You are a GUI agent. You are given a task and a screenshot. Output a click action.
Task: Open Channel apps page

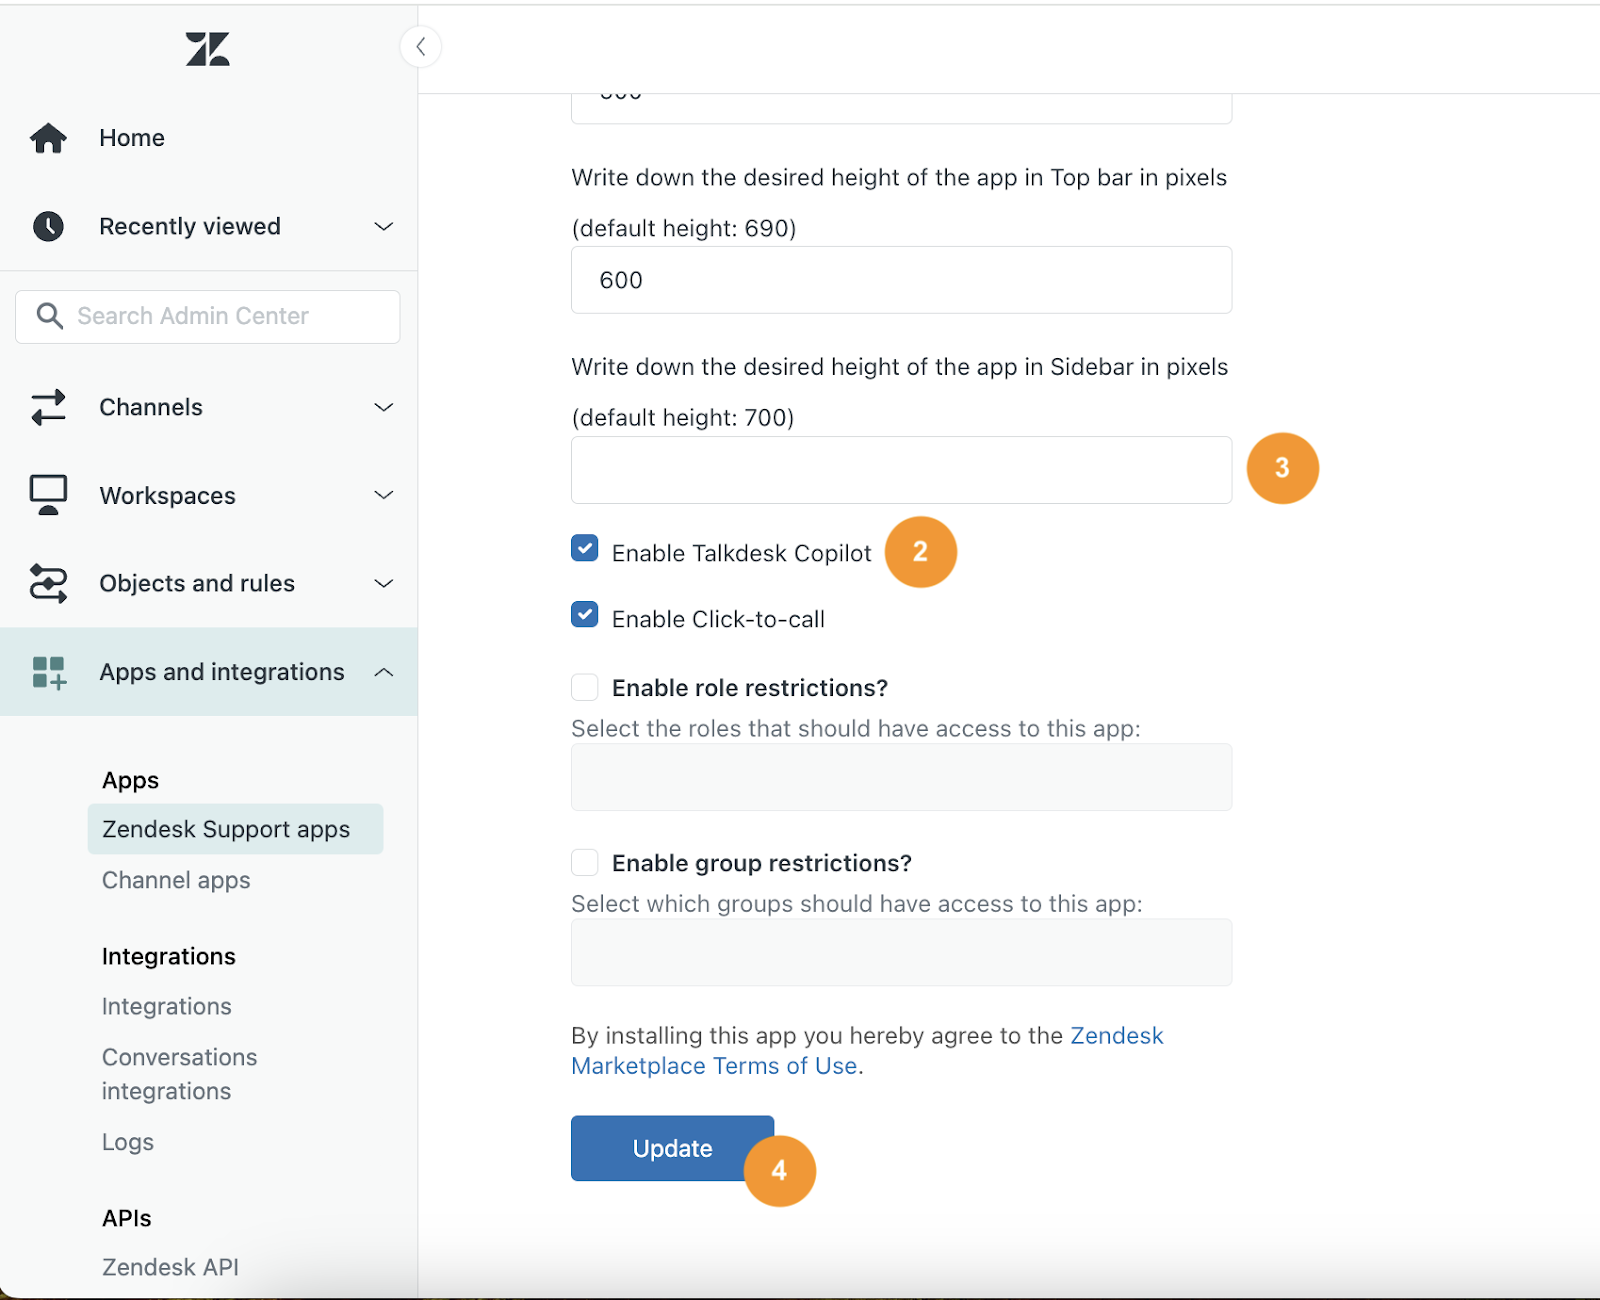tap(176, 880)
